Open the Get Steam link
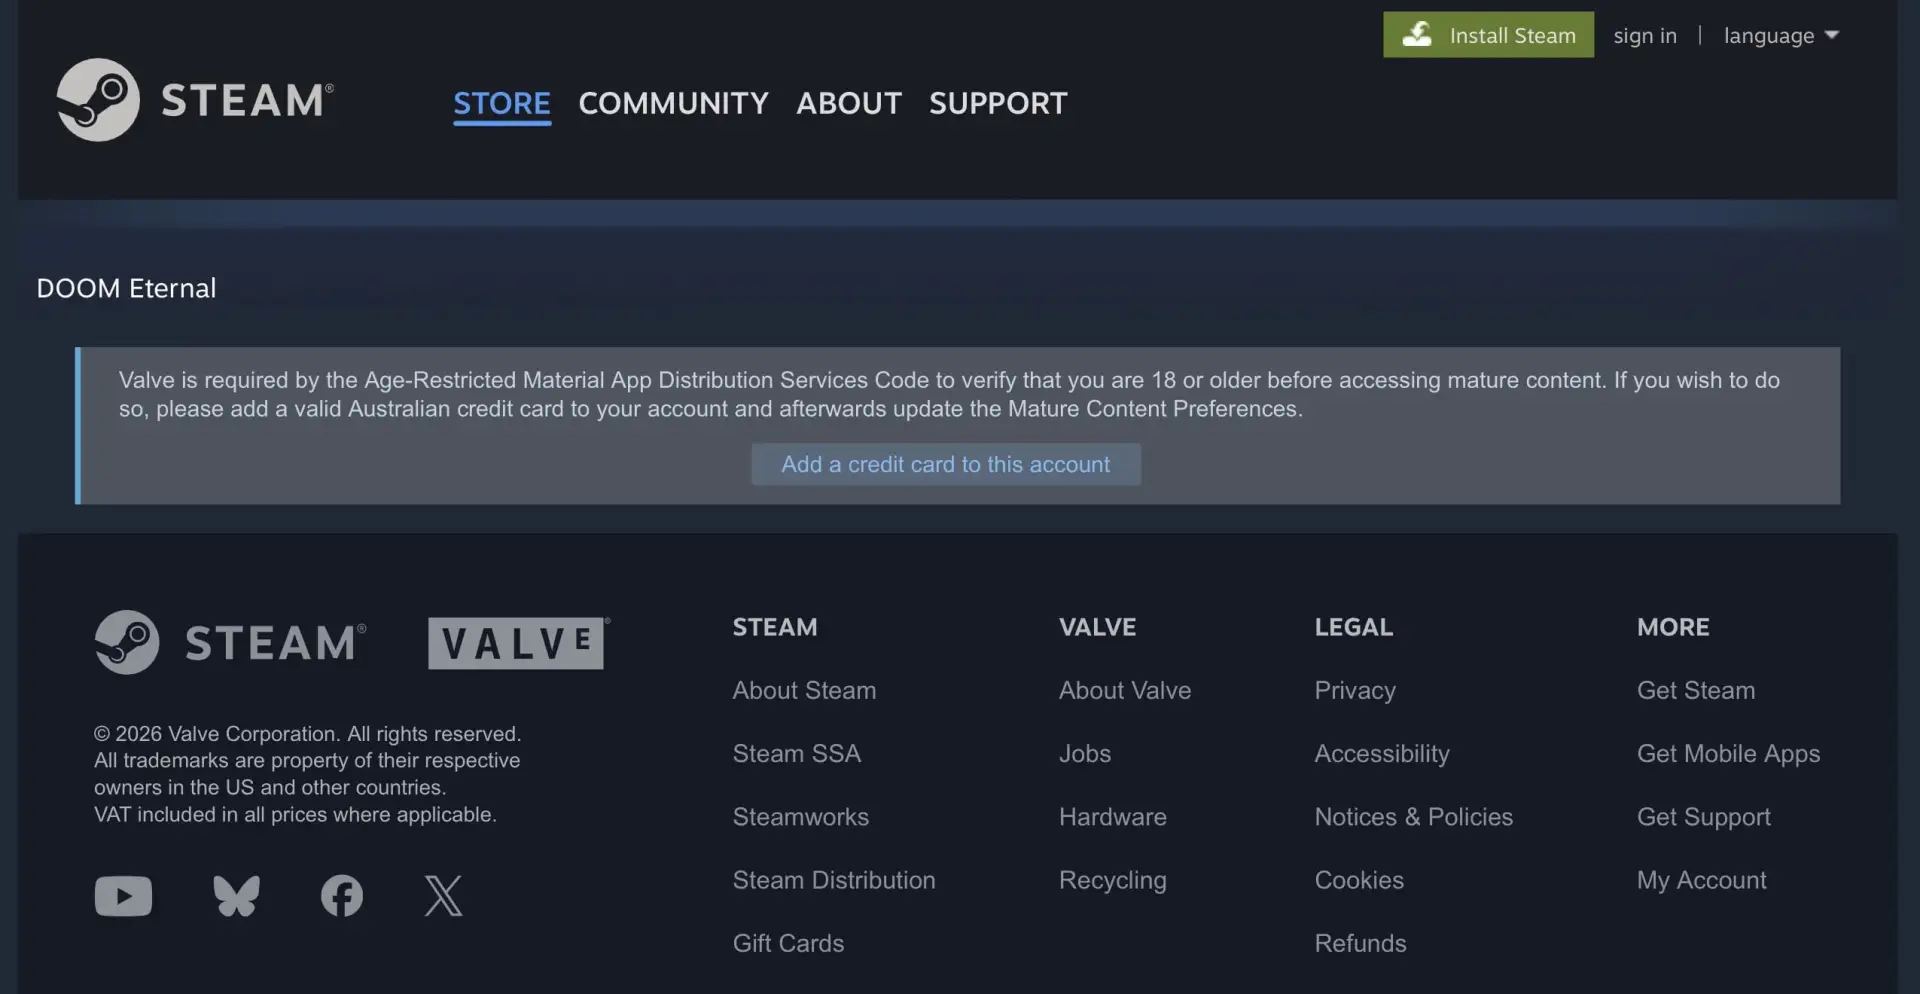Image resolution: width=1920 pixels, height=994 pixels. coord(1696,690)
